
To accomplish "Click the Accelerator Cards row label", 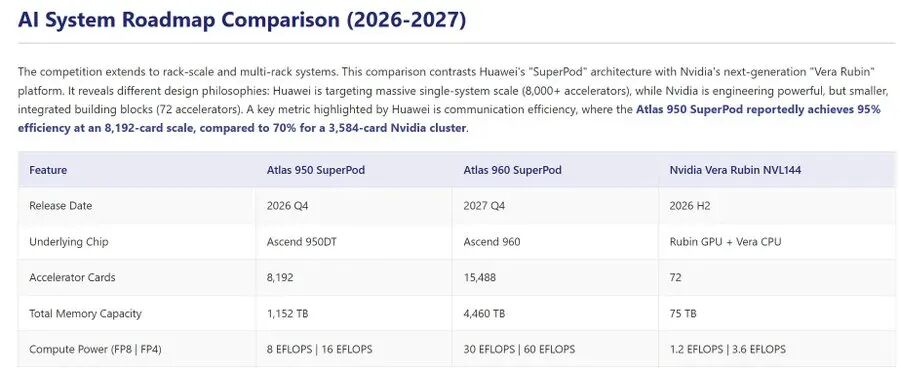I will tap(72, 277).
